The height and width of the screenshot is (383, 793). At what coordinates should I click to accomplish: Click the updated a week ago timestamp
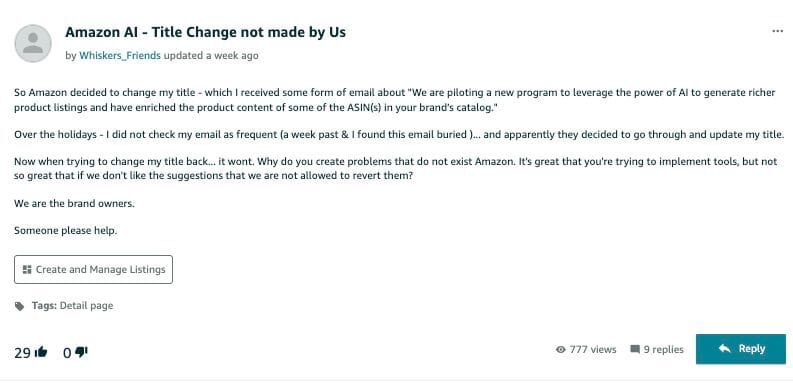point(211,56)
